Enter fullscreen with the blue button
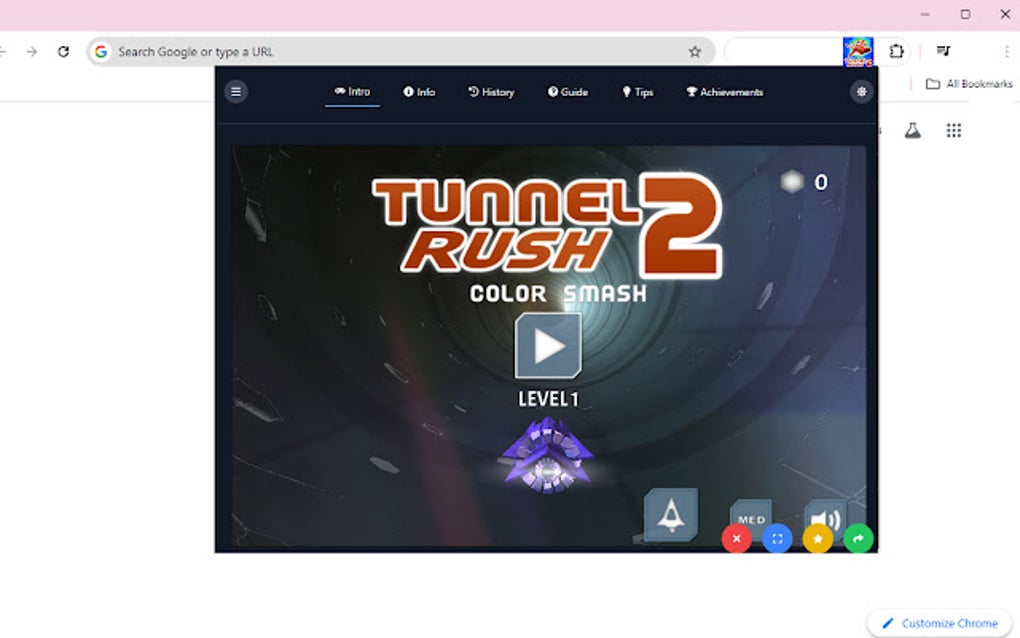Screen dimensions: 1020x638 point(777,538)
